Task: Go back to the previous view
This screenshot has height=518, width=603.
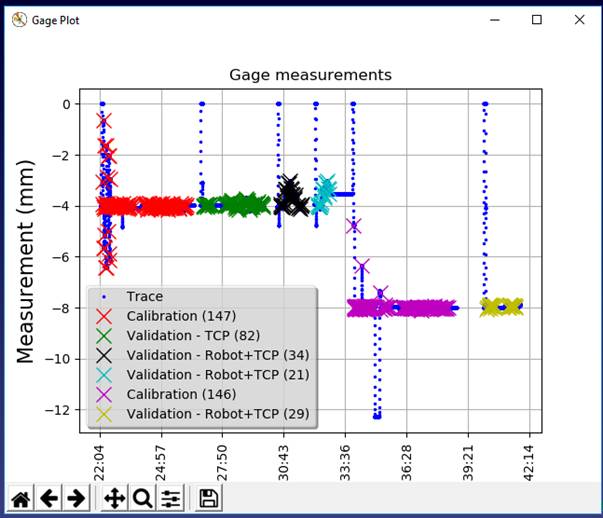Action: coord(48,498)
